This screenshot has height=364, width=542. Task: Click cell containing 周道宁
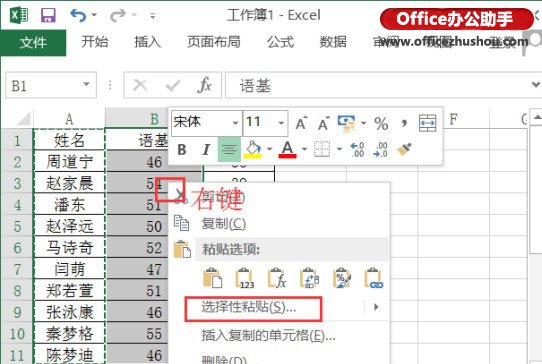69,162
